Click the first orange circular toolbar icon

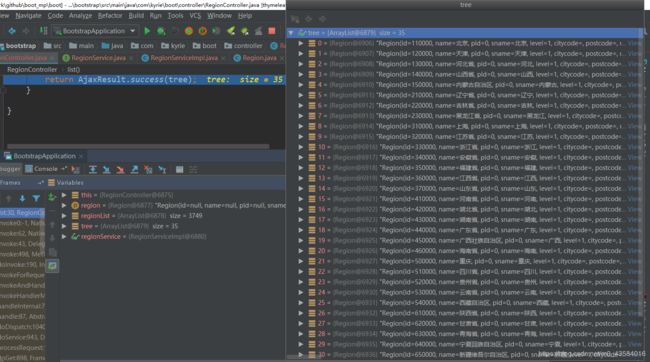pyautogui.click(x=189, y=31)
